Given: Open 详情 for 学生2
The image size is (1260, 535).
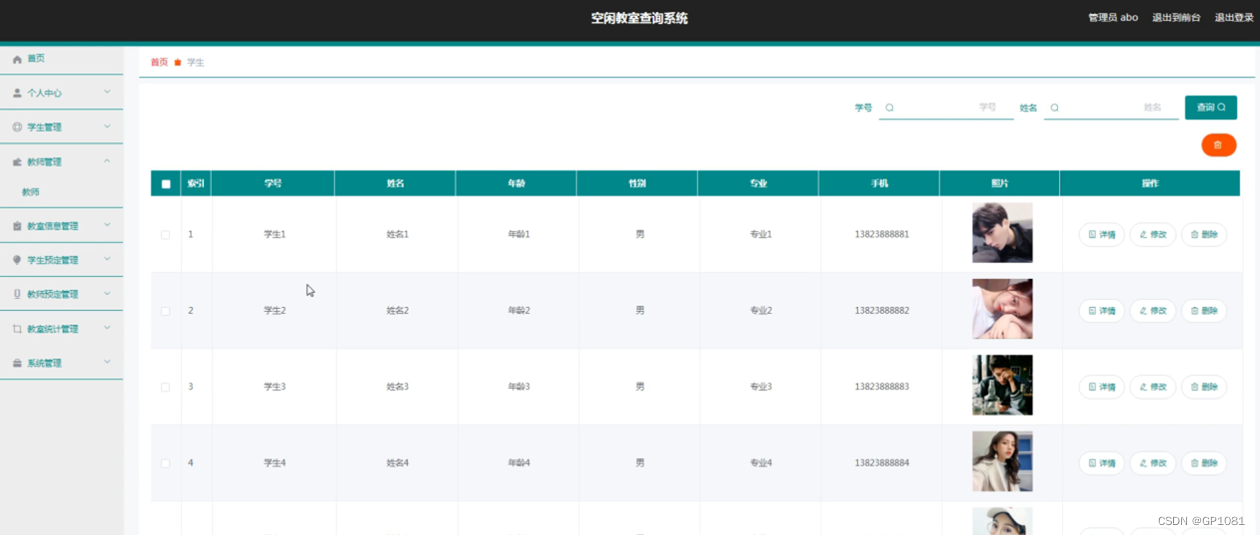Looking at the screenshot, I should tap(1102, 311).
